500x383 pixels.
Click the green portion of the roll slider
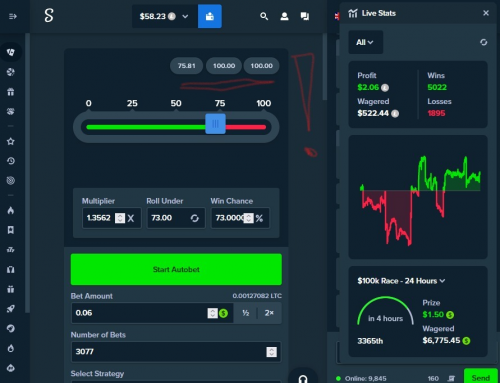146,127
